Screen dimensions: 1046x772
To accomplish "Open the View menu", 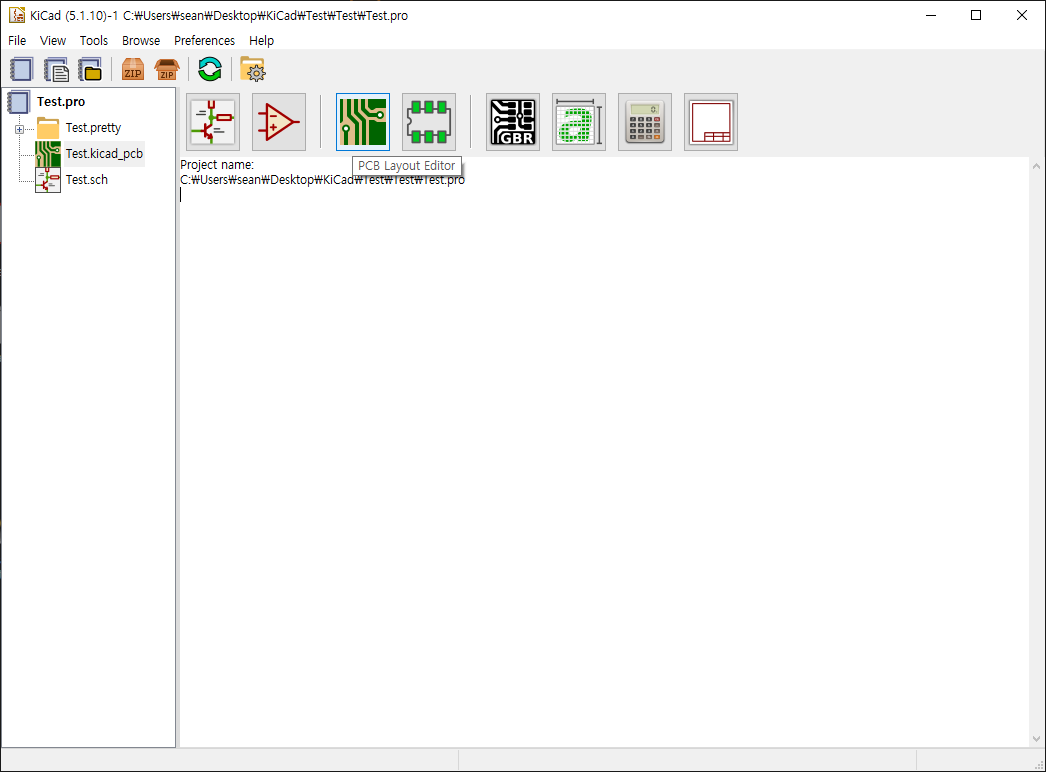I will [x=53, y=41].
